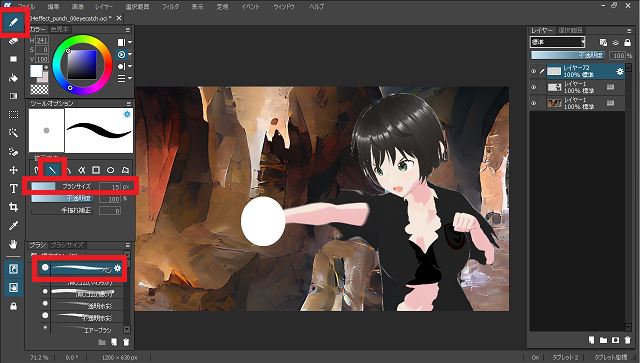The height and width of the screenshot is (363, 640).
Task: Expand color wheel mode dropdown arrow
Action: click(130, 54)
